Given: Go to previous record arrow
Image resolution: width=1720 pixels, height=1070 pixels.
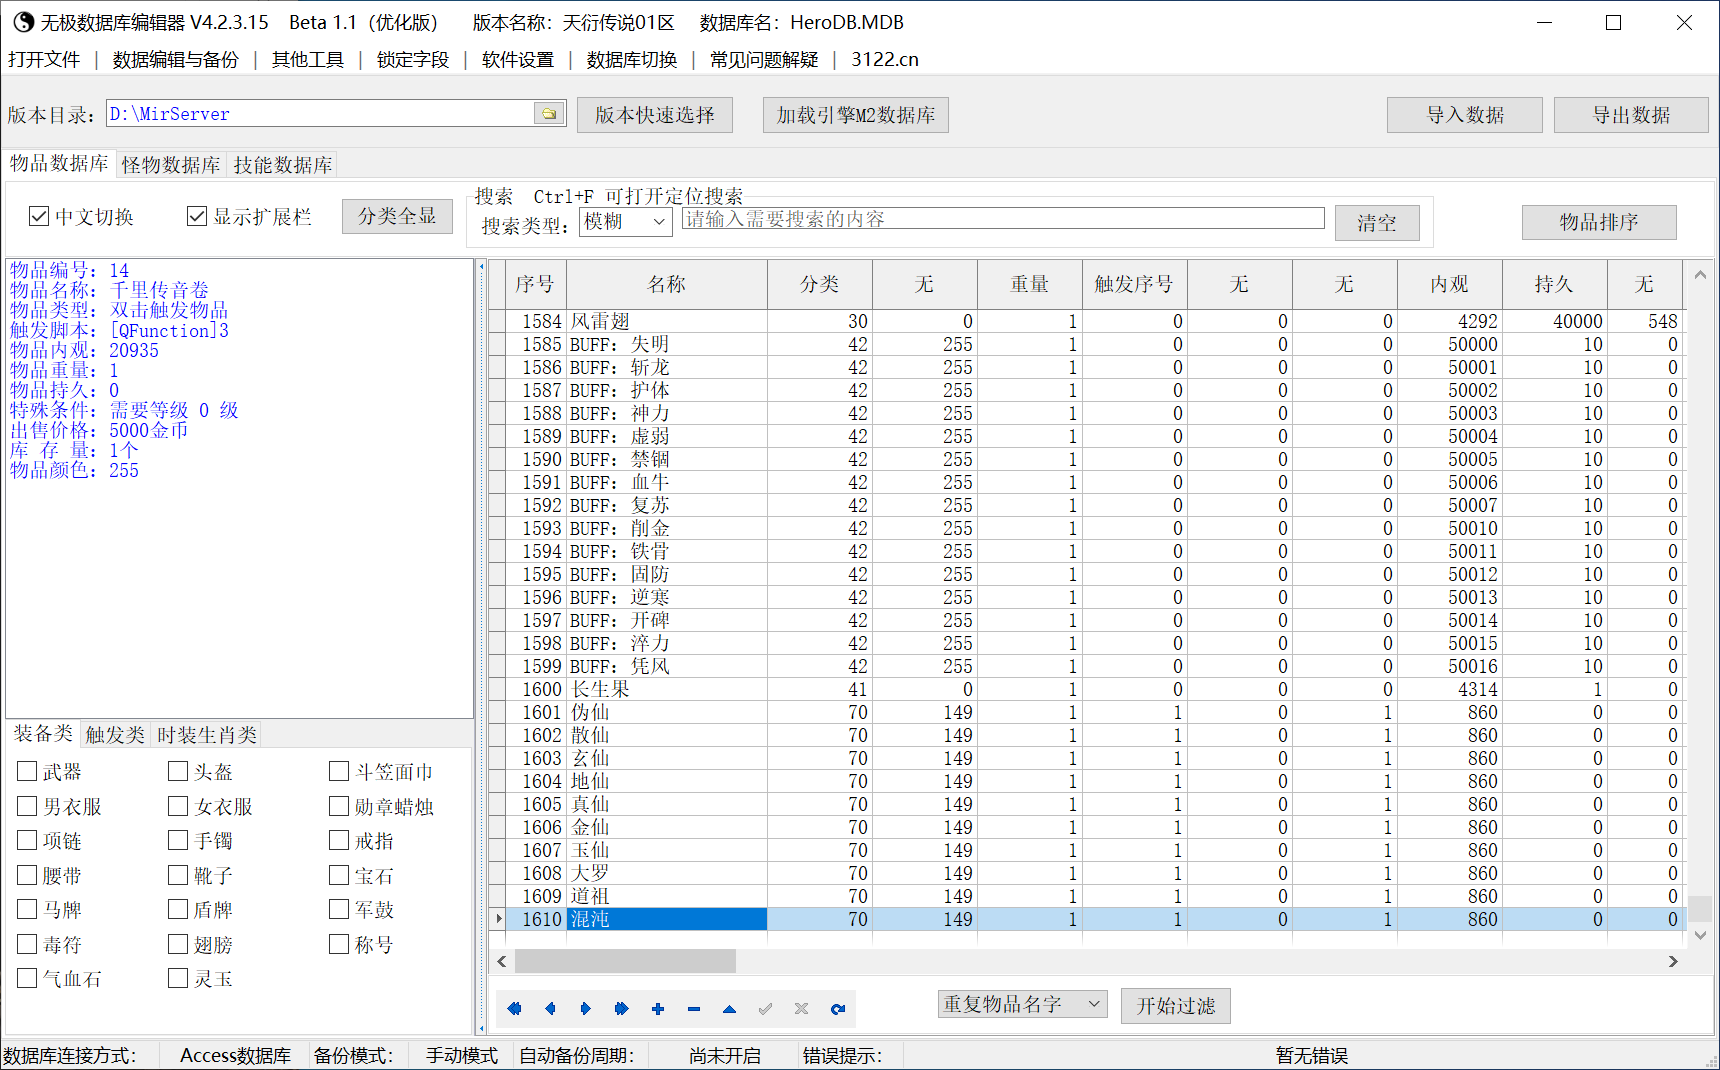Looking at the screenshot, I should 550,1009.
